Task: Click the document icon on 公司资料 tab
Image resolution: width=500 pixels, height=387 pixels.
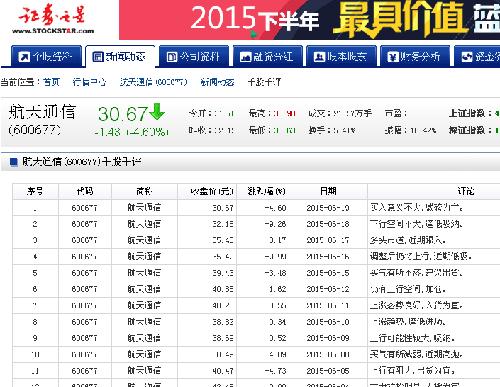Action: 172,57
